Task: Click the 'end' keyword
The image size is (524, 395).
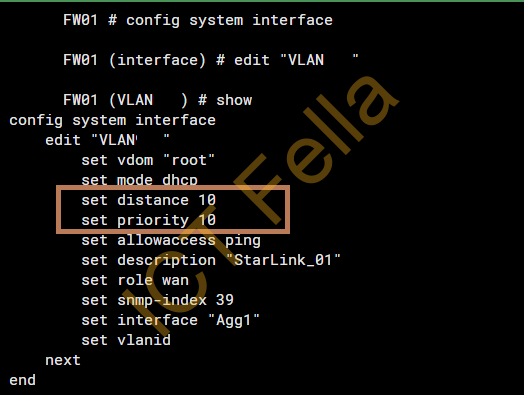Action: [22, 380]
